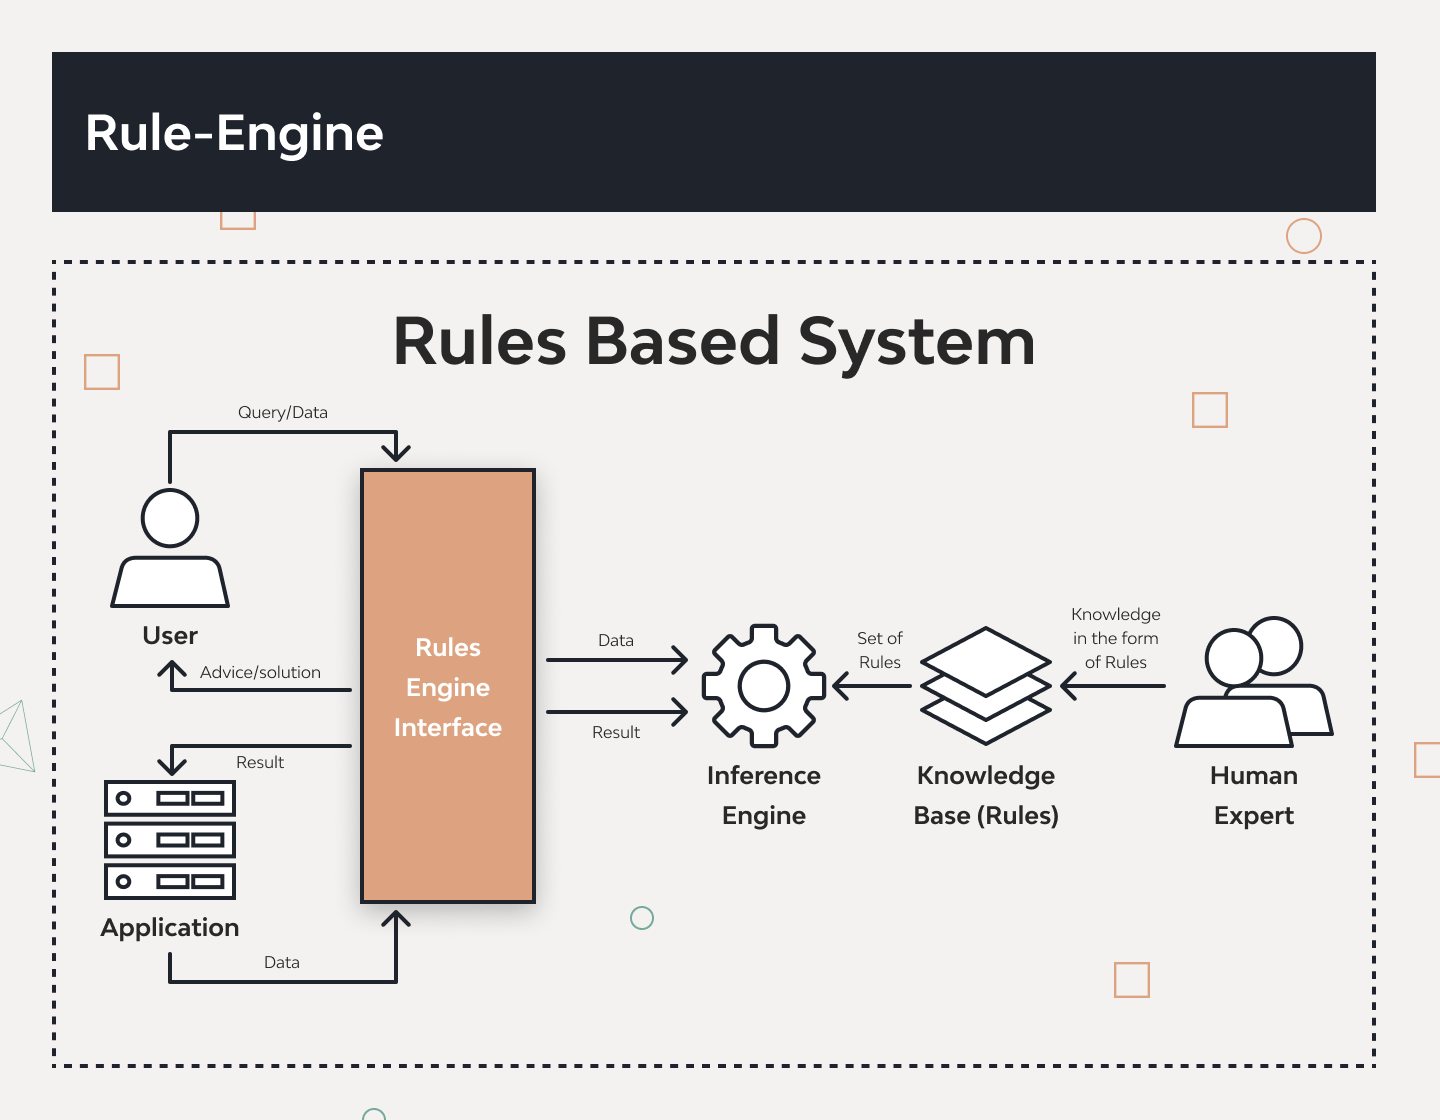Click the Rules Based System heading
1440x1120 pixels.
(714, 342)
